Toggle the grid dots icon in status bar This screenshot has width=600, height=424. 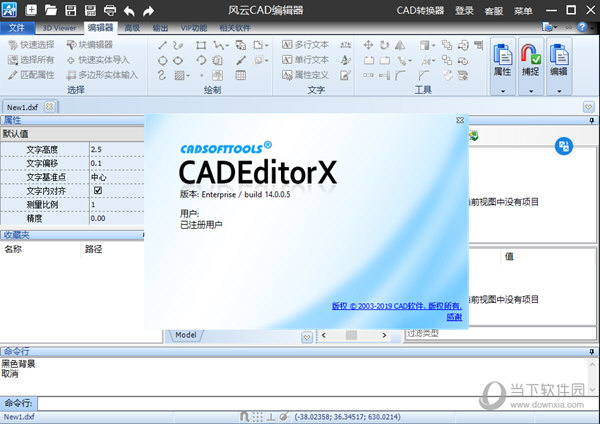pyautogui.click(x=258, y=416)
